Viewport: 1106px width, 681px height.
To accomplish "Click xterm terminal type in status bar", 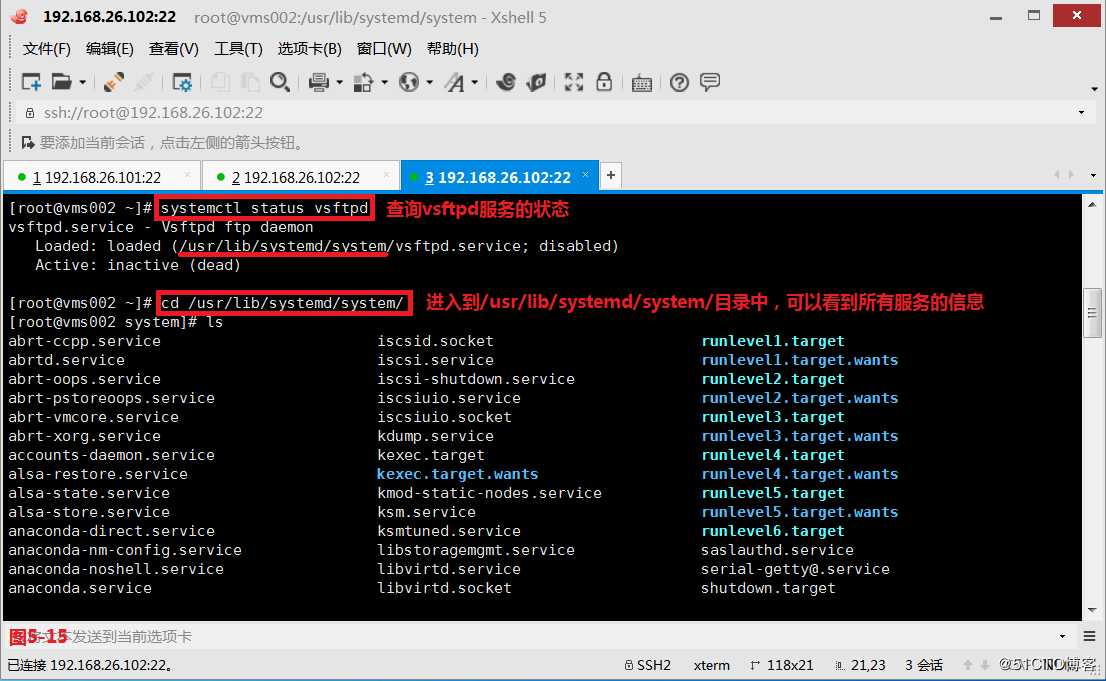I will coord(712,665).
